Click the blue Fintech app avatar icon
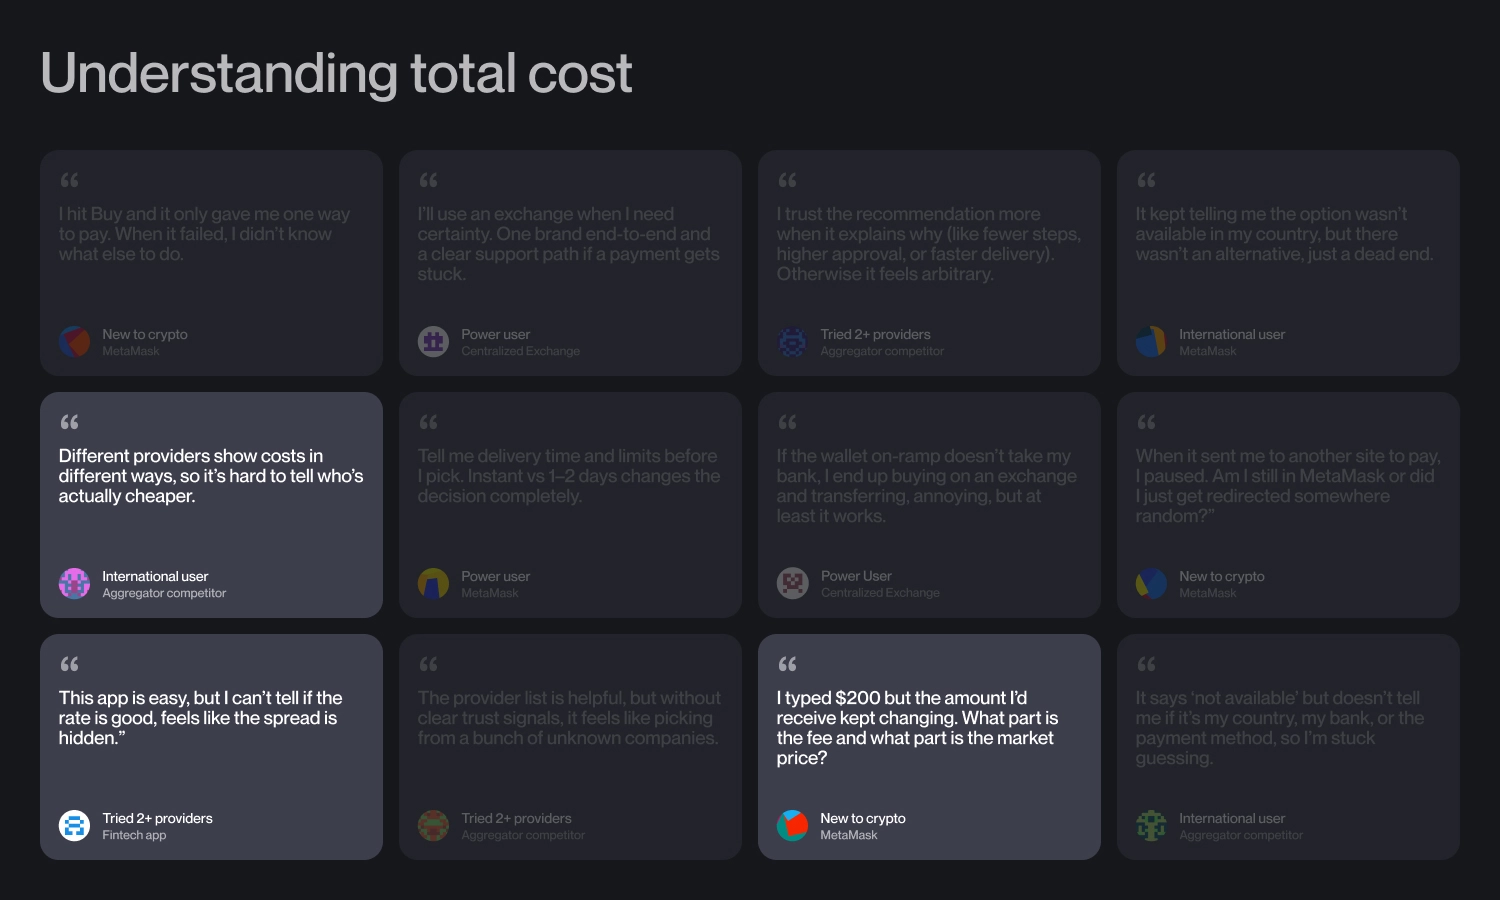 point(74,826)
